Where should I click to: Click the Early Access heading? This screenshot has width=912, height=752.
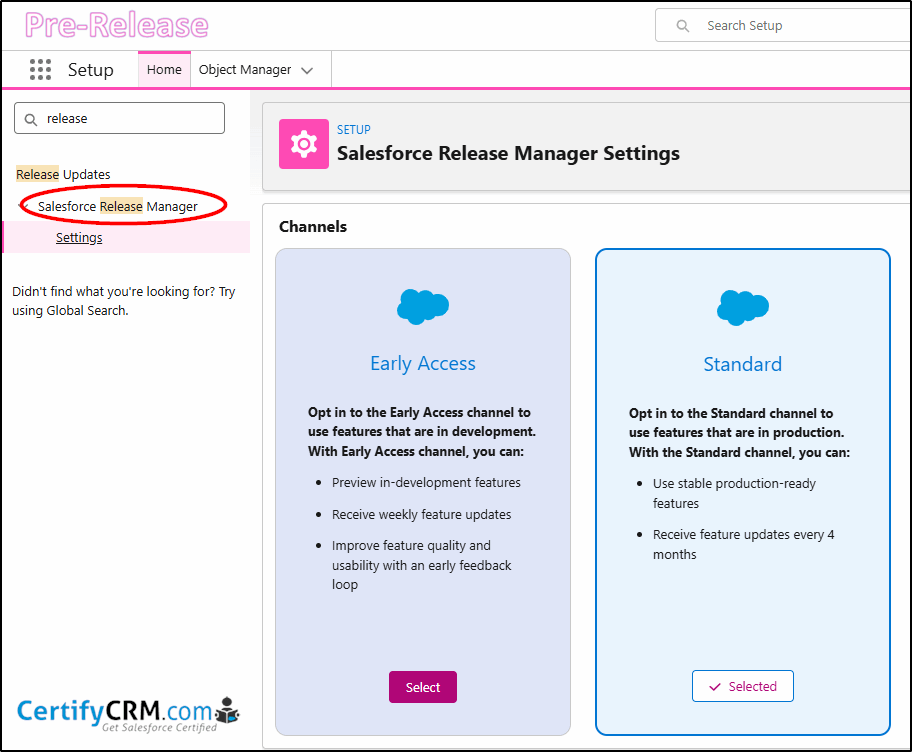pos(423,364)
